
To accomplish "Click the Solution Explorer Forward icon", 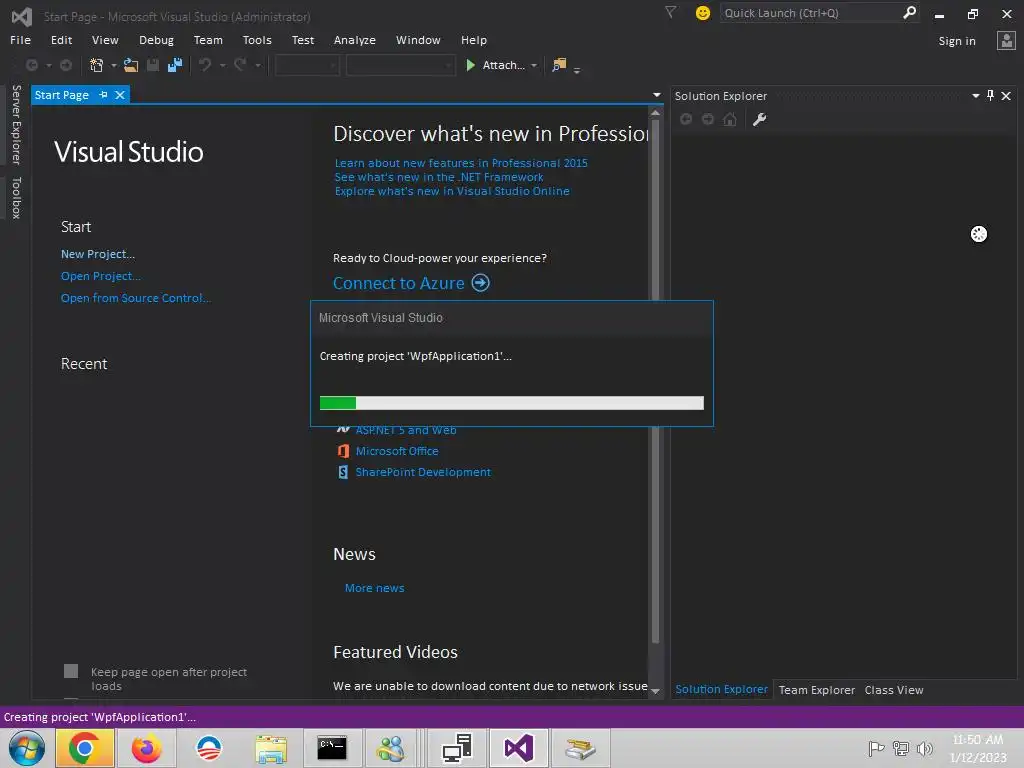I will coord(708,120).
